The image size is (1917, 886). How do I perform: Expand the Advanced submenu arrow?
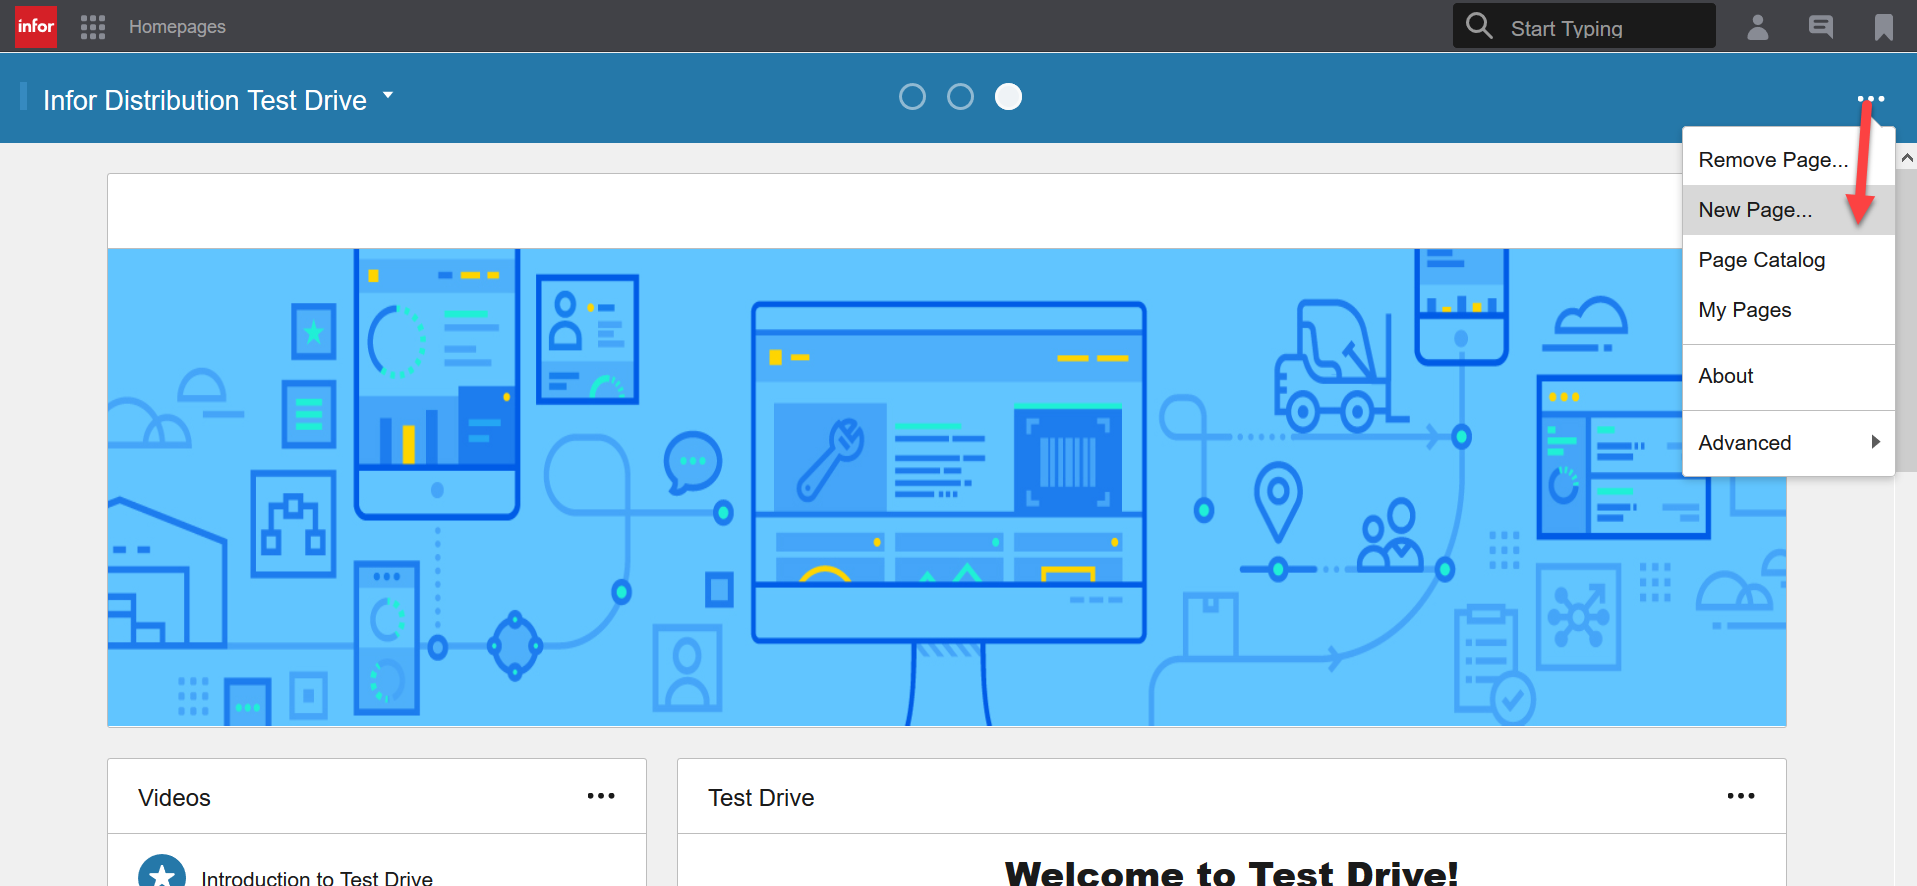pos(1876,442)
